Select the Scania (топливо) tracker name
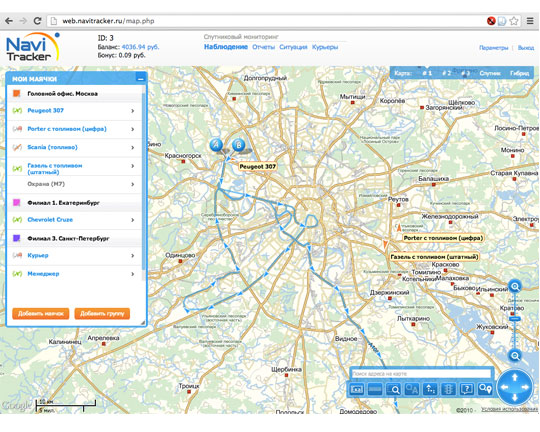This screenshot has width=540, height=432. 52,147
